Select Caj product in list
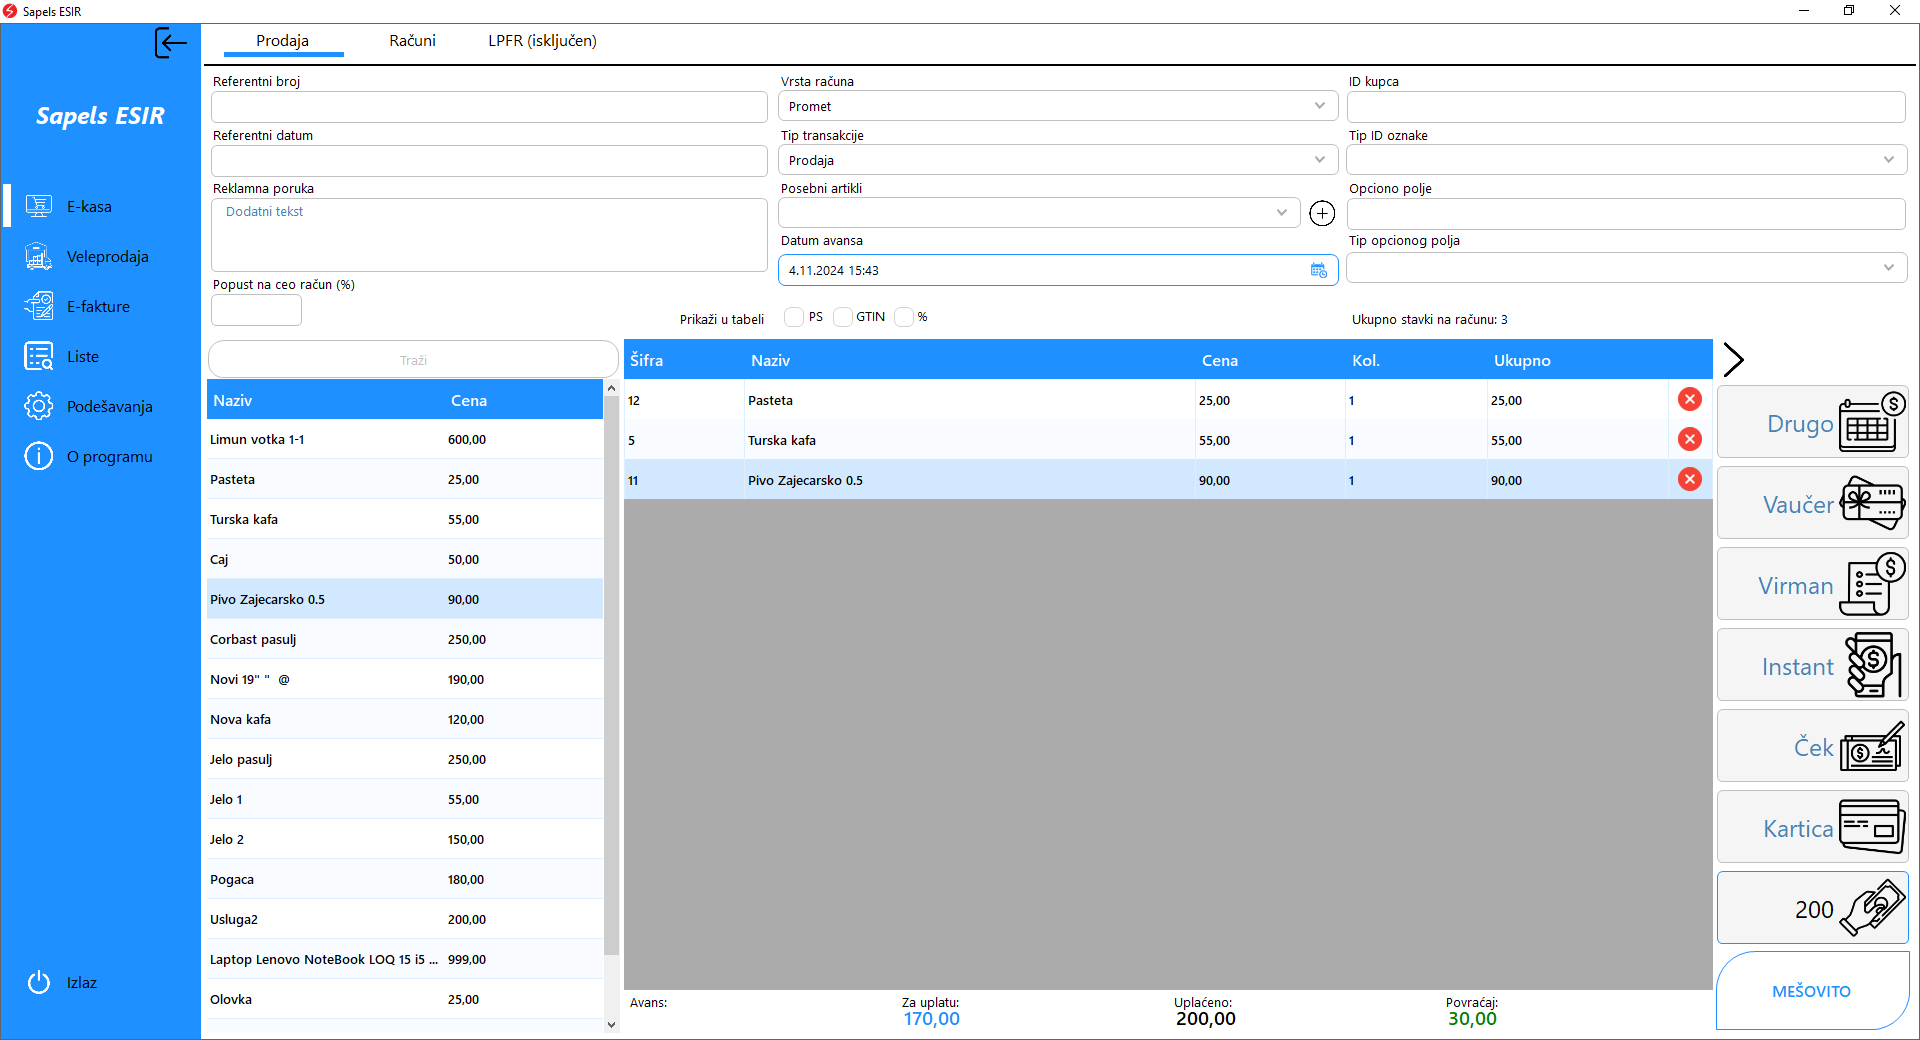Screen dimensions: 1920x1040 click(x=405, y=559)
